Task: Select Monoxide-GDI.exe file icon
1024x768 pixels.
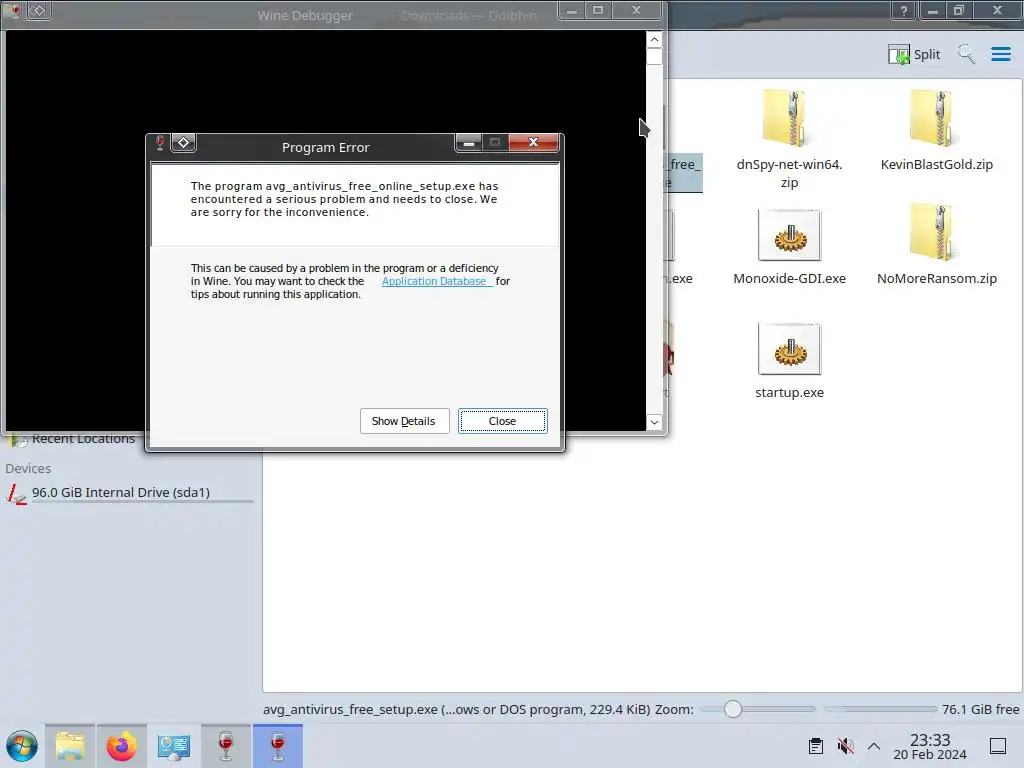Action: click(x=789, y=235)
